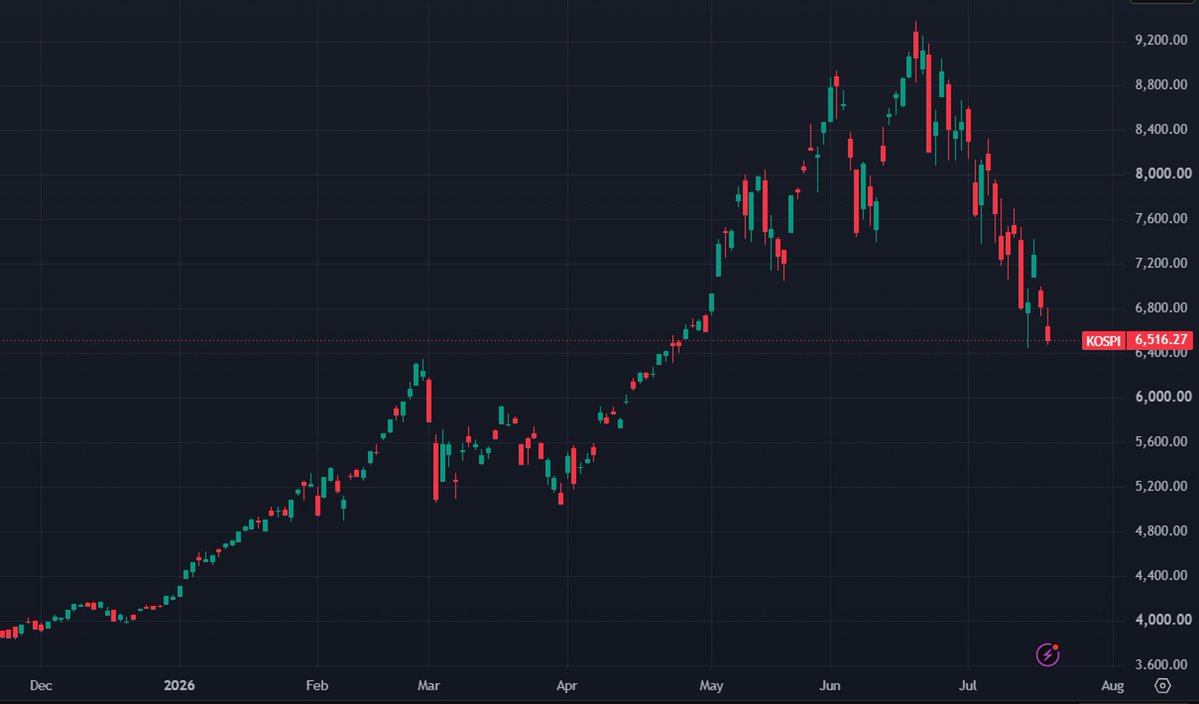Open chart settings hexagon gear icon
This screenshot has height=704, width=1199.
point(1163,685)
